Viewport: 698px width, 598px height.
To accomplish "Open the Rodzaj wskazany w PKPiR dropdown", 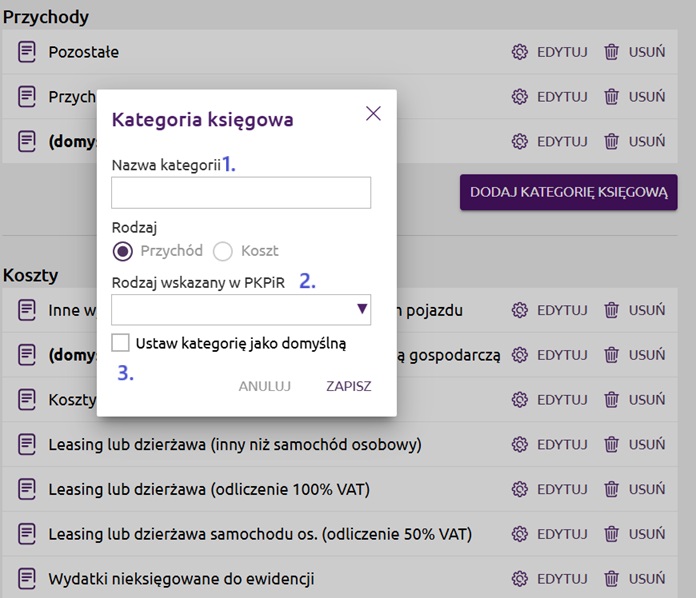I will pyautogui.click(x=241, y=309).
